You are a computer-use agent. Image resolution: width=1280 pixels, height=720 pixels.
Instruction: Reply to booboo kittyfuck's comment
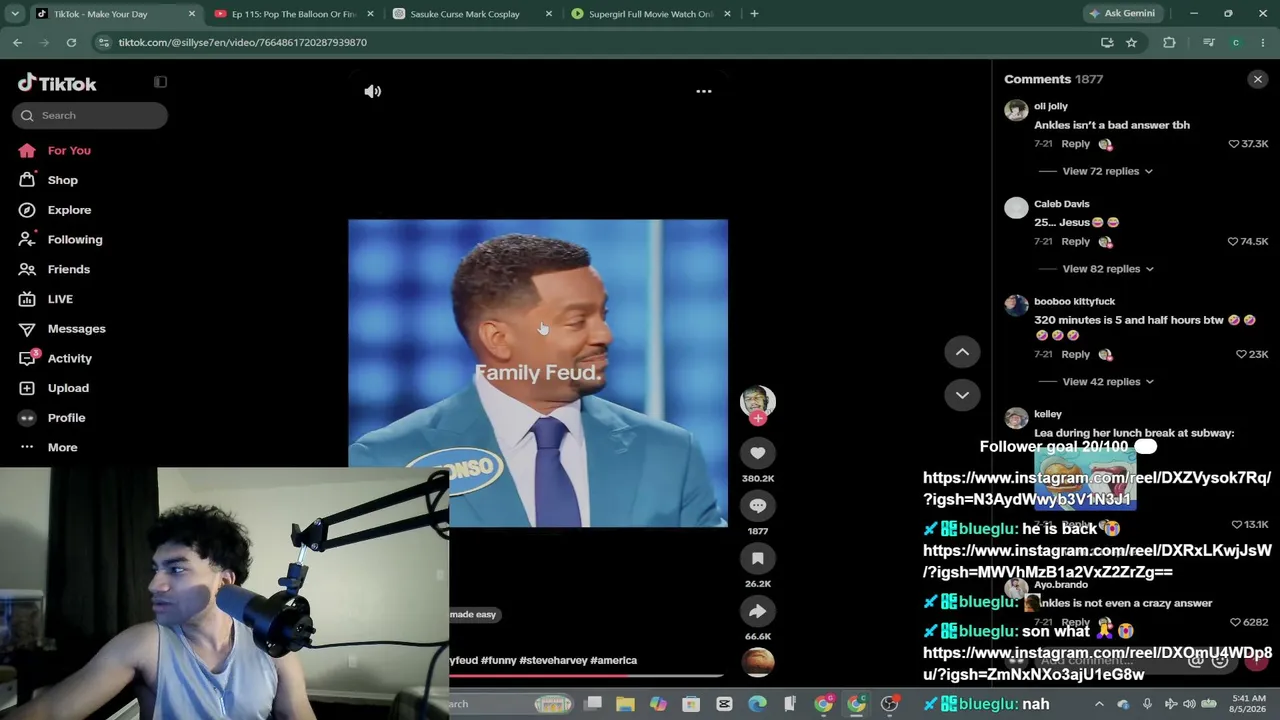pyautogui.click(x=1075, y=354)
